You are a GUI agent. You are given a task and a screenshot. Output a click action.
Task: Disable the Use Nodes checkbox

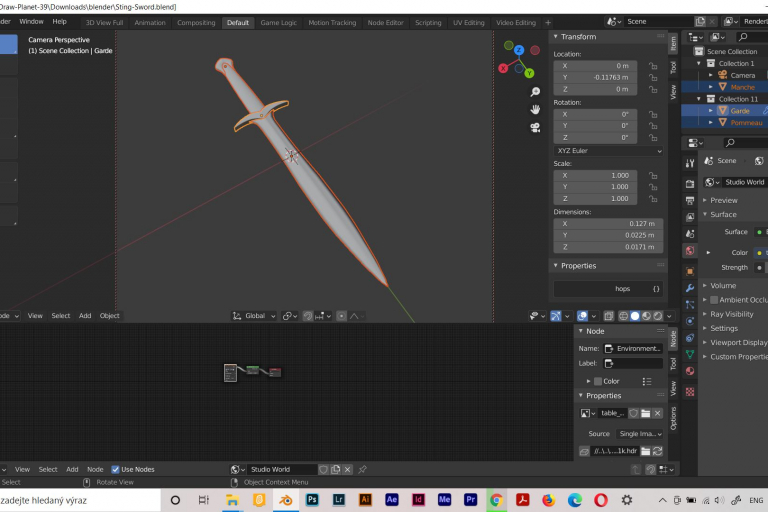[x=115, y=469]
